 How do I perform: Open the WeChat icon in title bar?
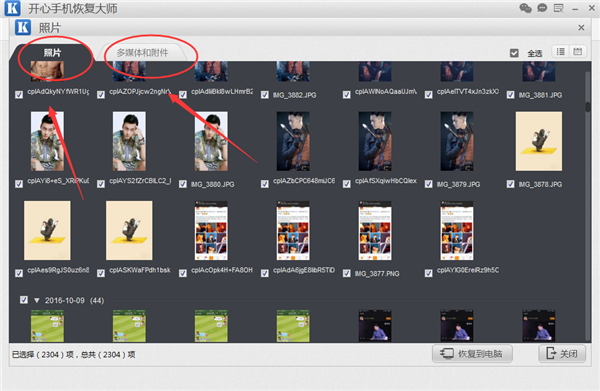tap(525, 8)
